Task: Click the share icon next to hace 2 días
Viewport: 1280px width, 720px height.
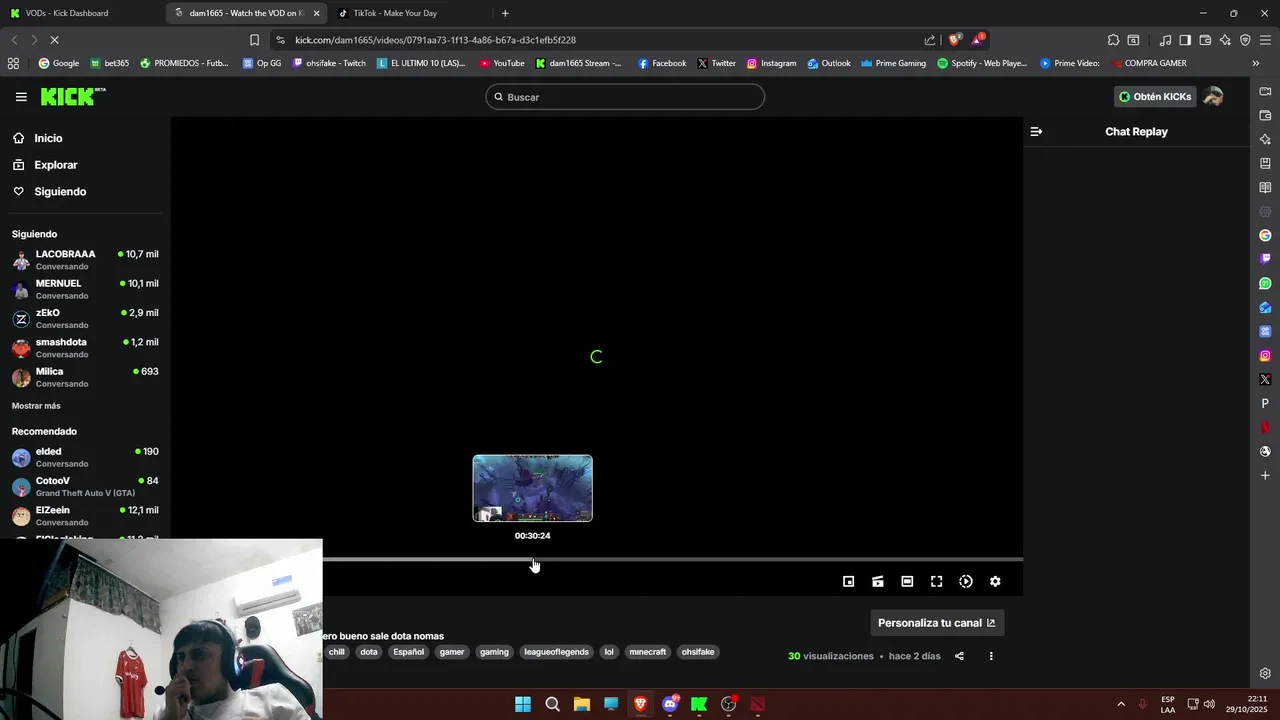Action: (959, 656)
